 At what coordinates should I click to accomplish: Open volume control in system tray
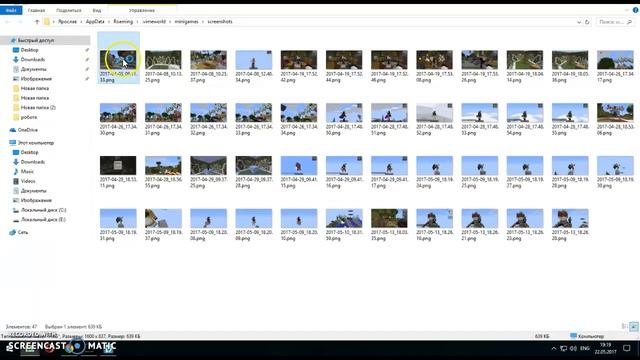tap(573, 348)
